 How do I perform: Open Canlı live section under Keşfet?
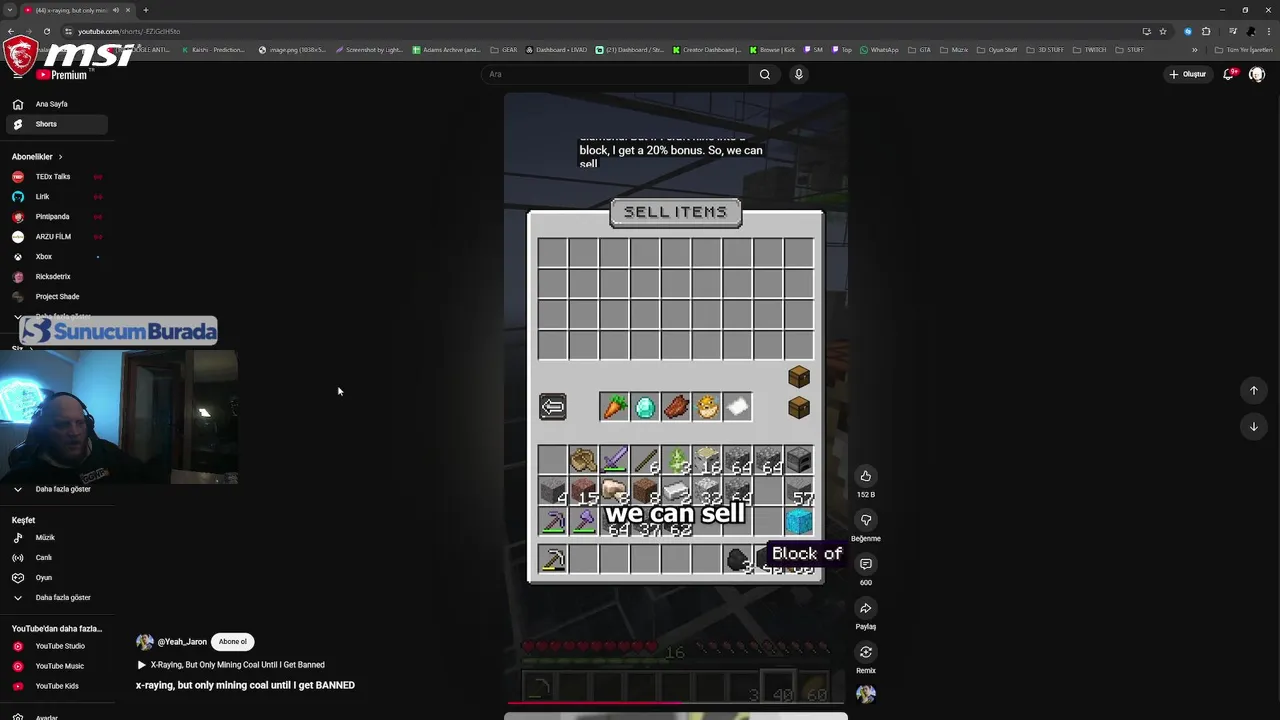pos(55,558)
